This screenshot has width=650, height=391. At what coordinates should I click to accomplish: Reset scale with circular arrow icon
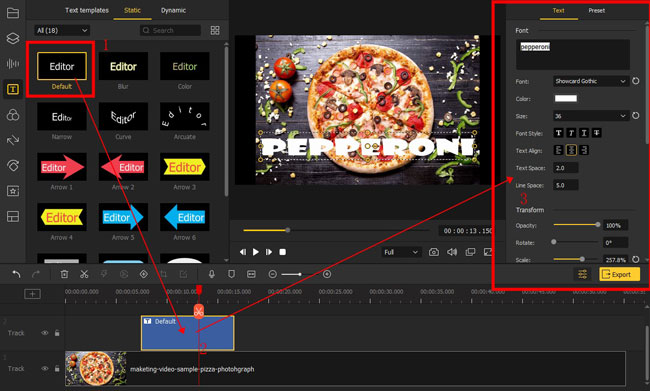635,260
